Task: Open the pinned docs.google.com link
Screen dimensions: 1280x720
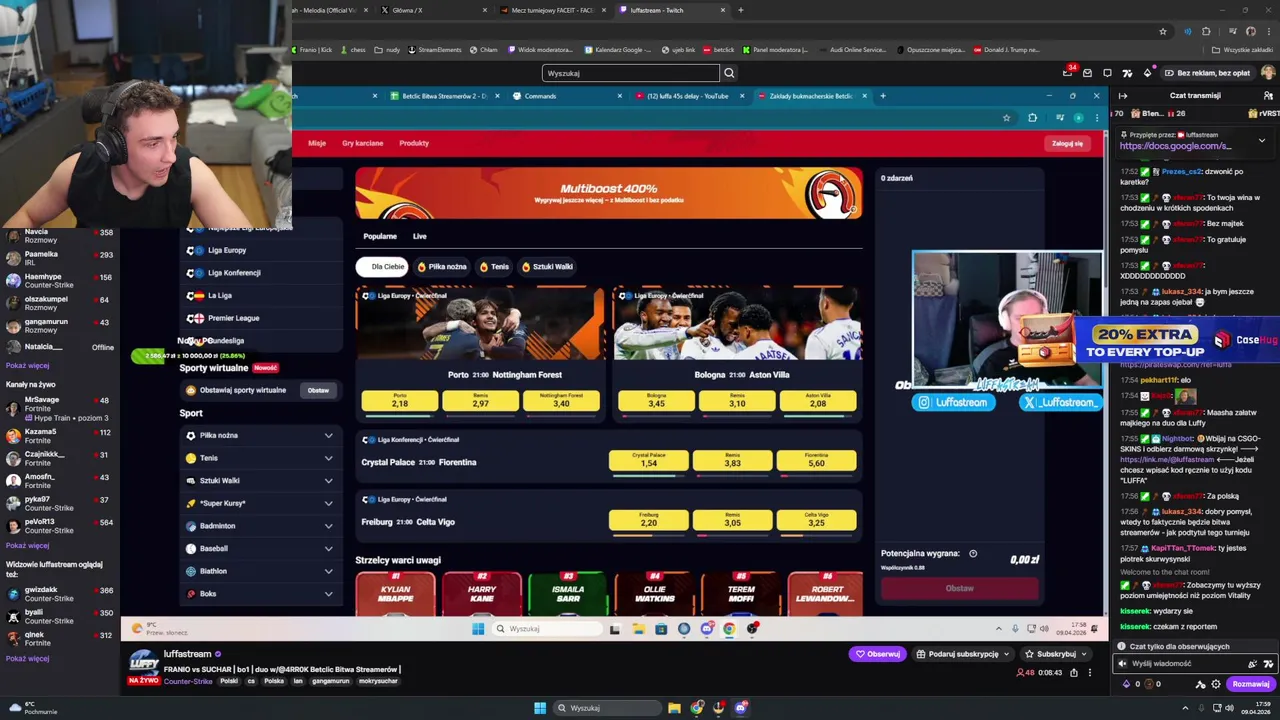Action: [1175, 146]
